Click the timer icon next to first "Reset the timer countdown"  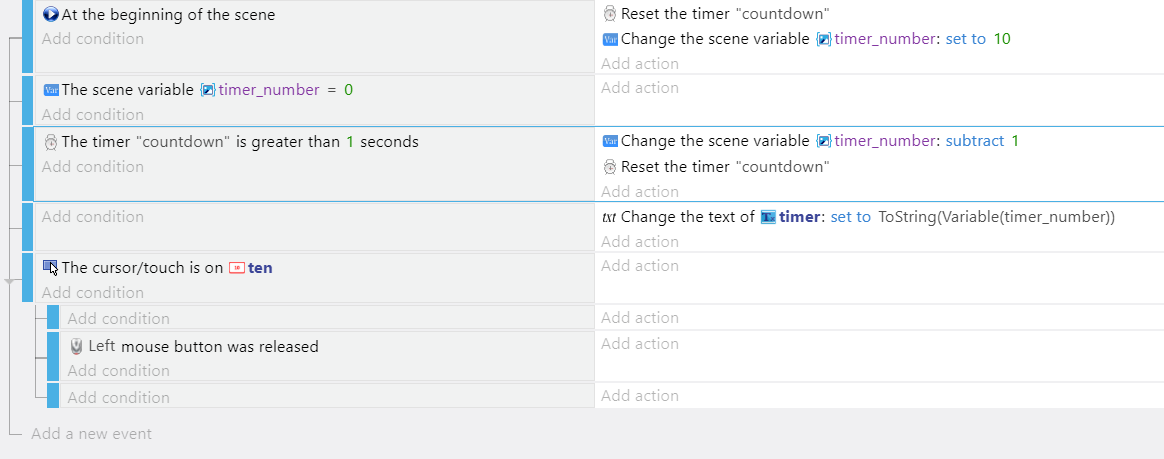[x=609, y=13]
